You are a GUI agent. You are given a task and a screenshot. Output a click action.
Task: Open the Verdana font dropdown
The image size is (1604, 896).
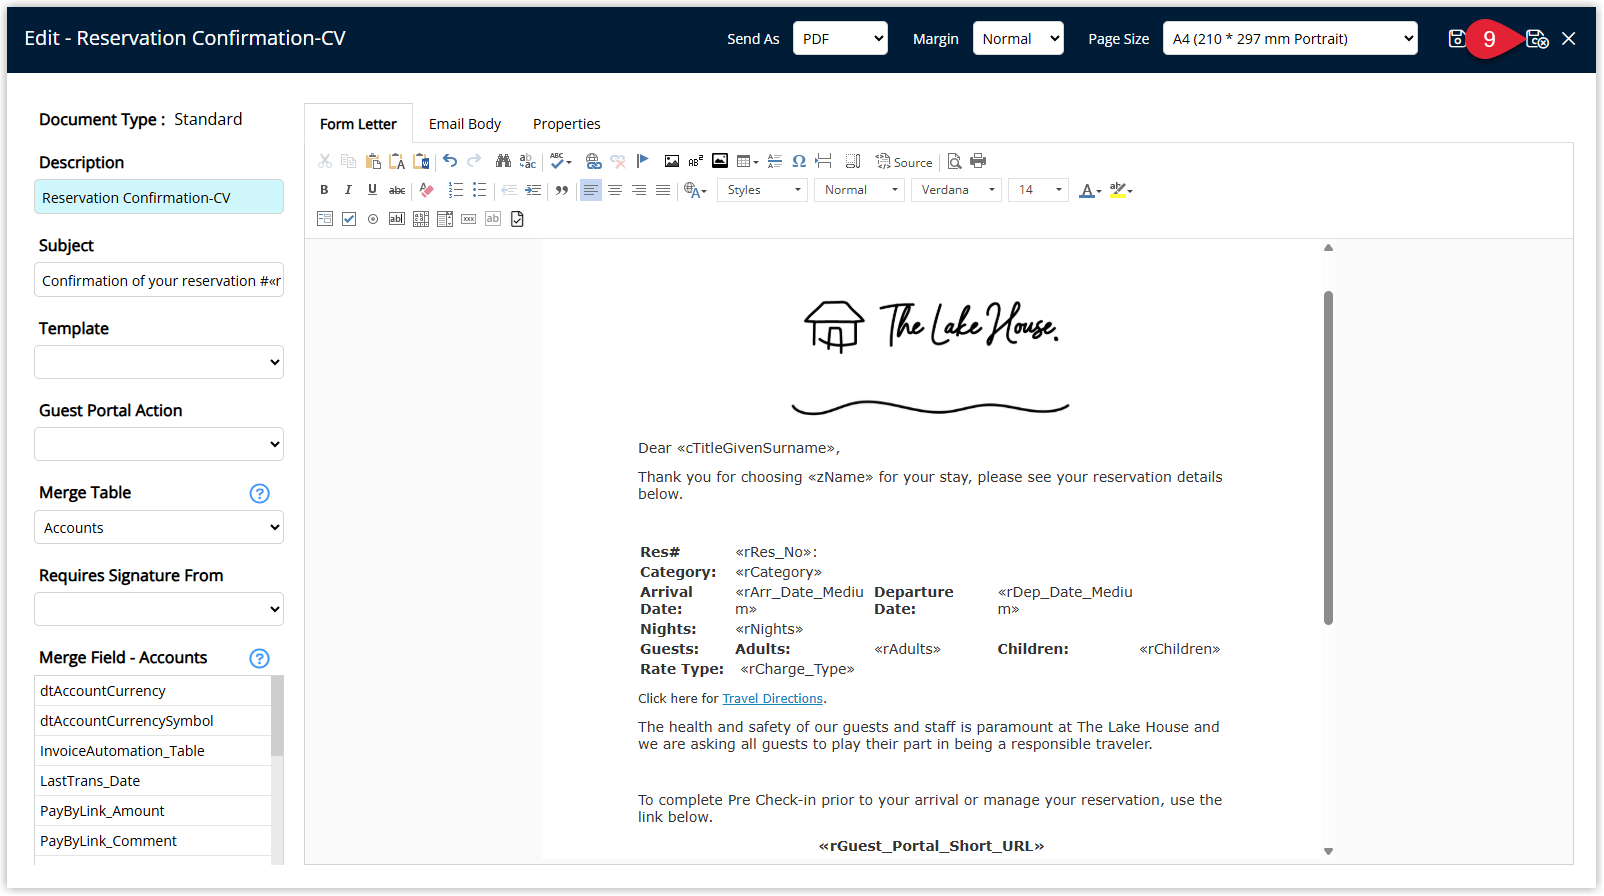click(x=956, y=190)
